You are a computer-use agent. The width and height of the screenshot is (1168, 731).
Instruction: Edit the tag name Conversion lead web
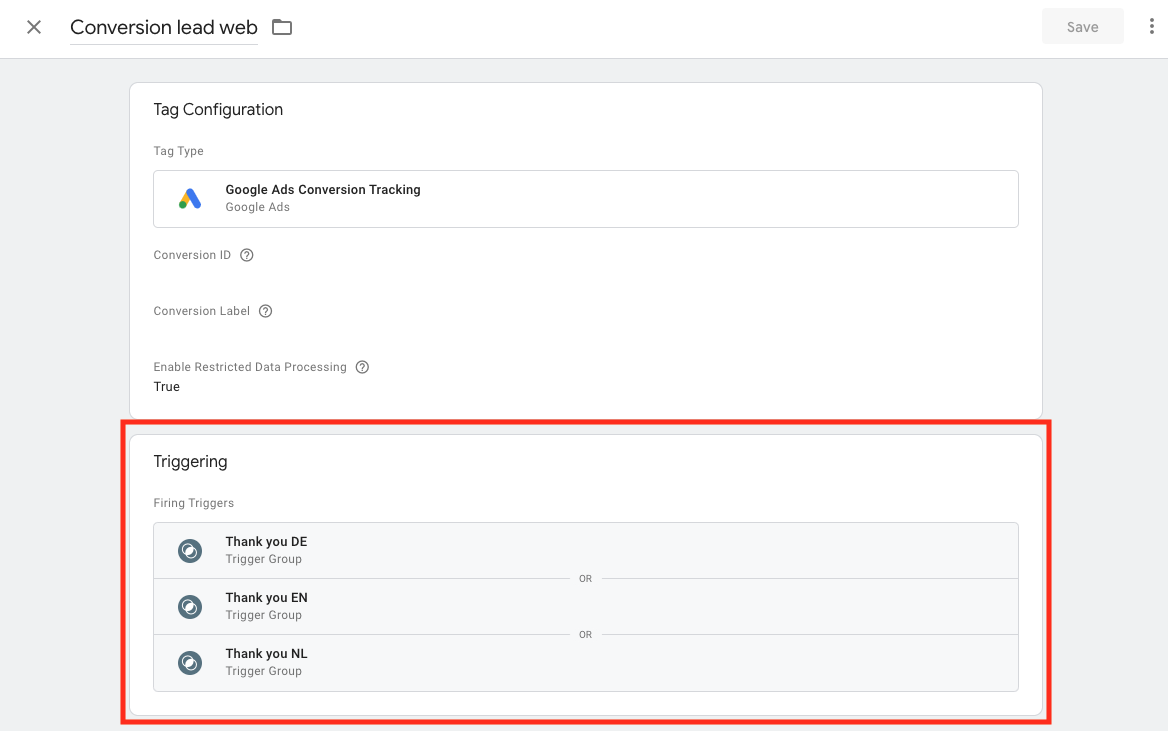164,28
